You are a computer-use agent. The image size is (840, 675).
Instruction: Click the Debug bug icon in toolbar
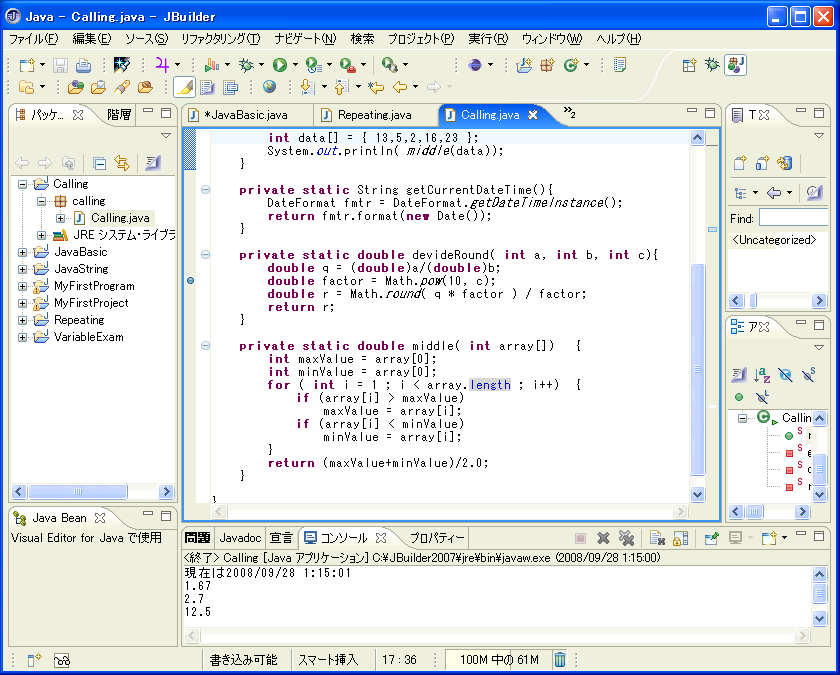(246, 65)
